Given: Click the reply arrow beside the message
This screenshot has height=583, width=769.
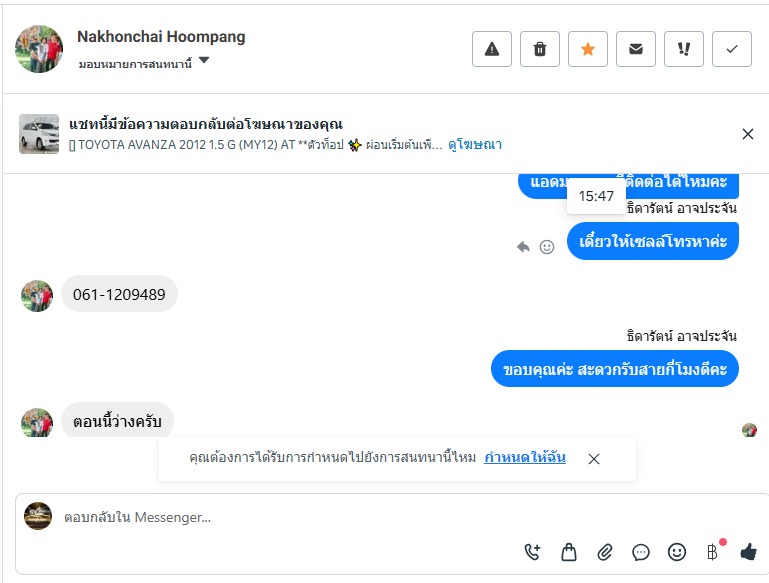Looking at the screenshot, I should pos(523,246).
